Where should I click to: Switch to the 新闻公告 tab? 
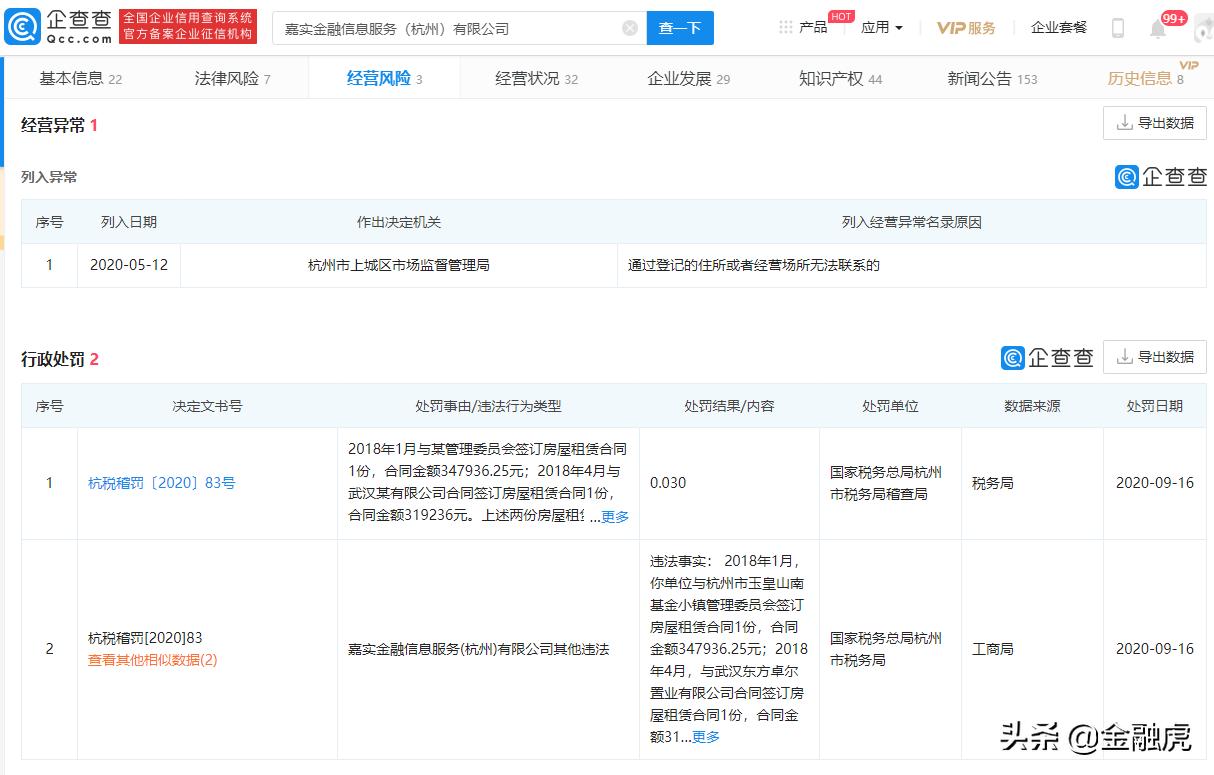[x=984, y=77]
